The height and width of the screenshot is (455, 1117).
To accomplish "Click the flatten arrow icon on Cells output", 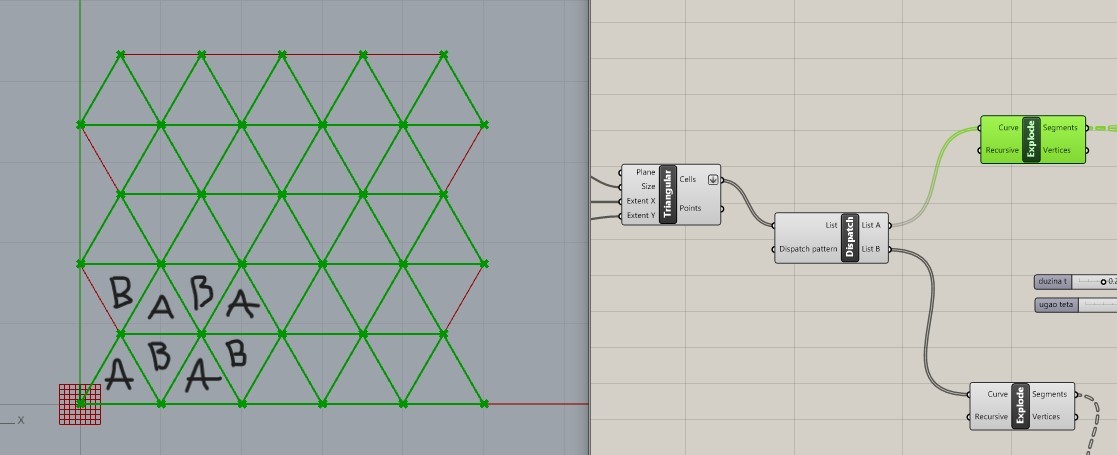I will 712,179.
